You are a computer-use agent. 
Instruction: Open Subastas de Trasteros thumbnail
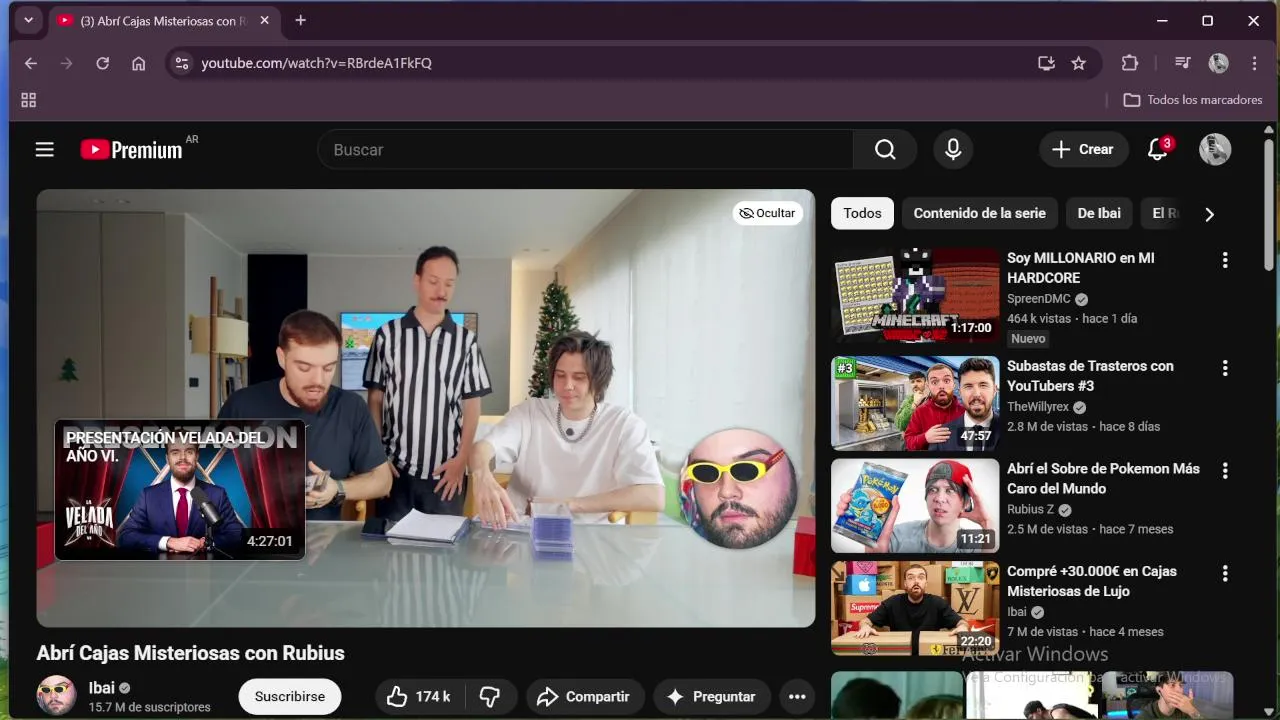[915, 403]
